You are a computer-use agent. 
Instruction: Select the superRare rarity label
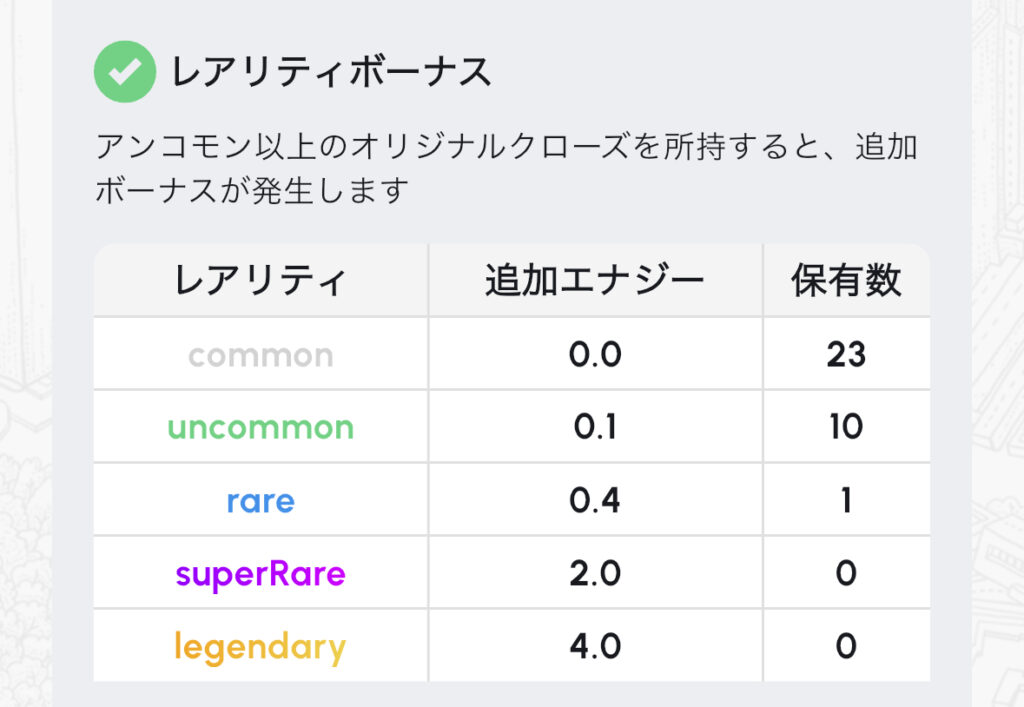point(261,574)
